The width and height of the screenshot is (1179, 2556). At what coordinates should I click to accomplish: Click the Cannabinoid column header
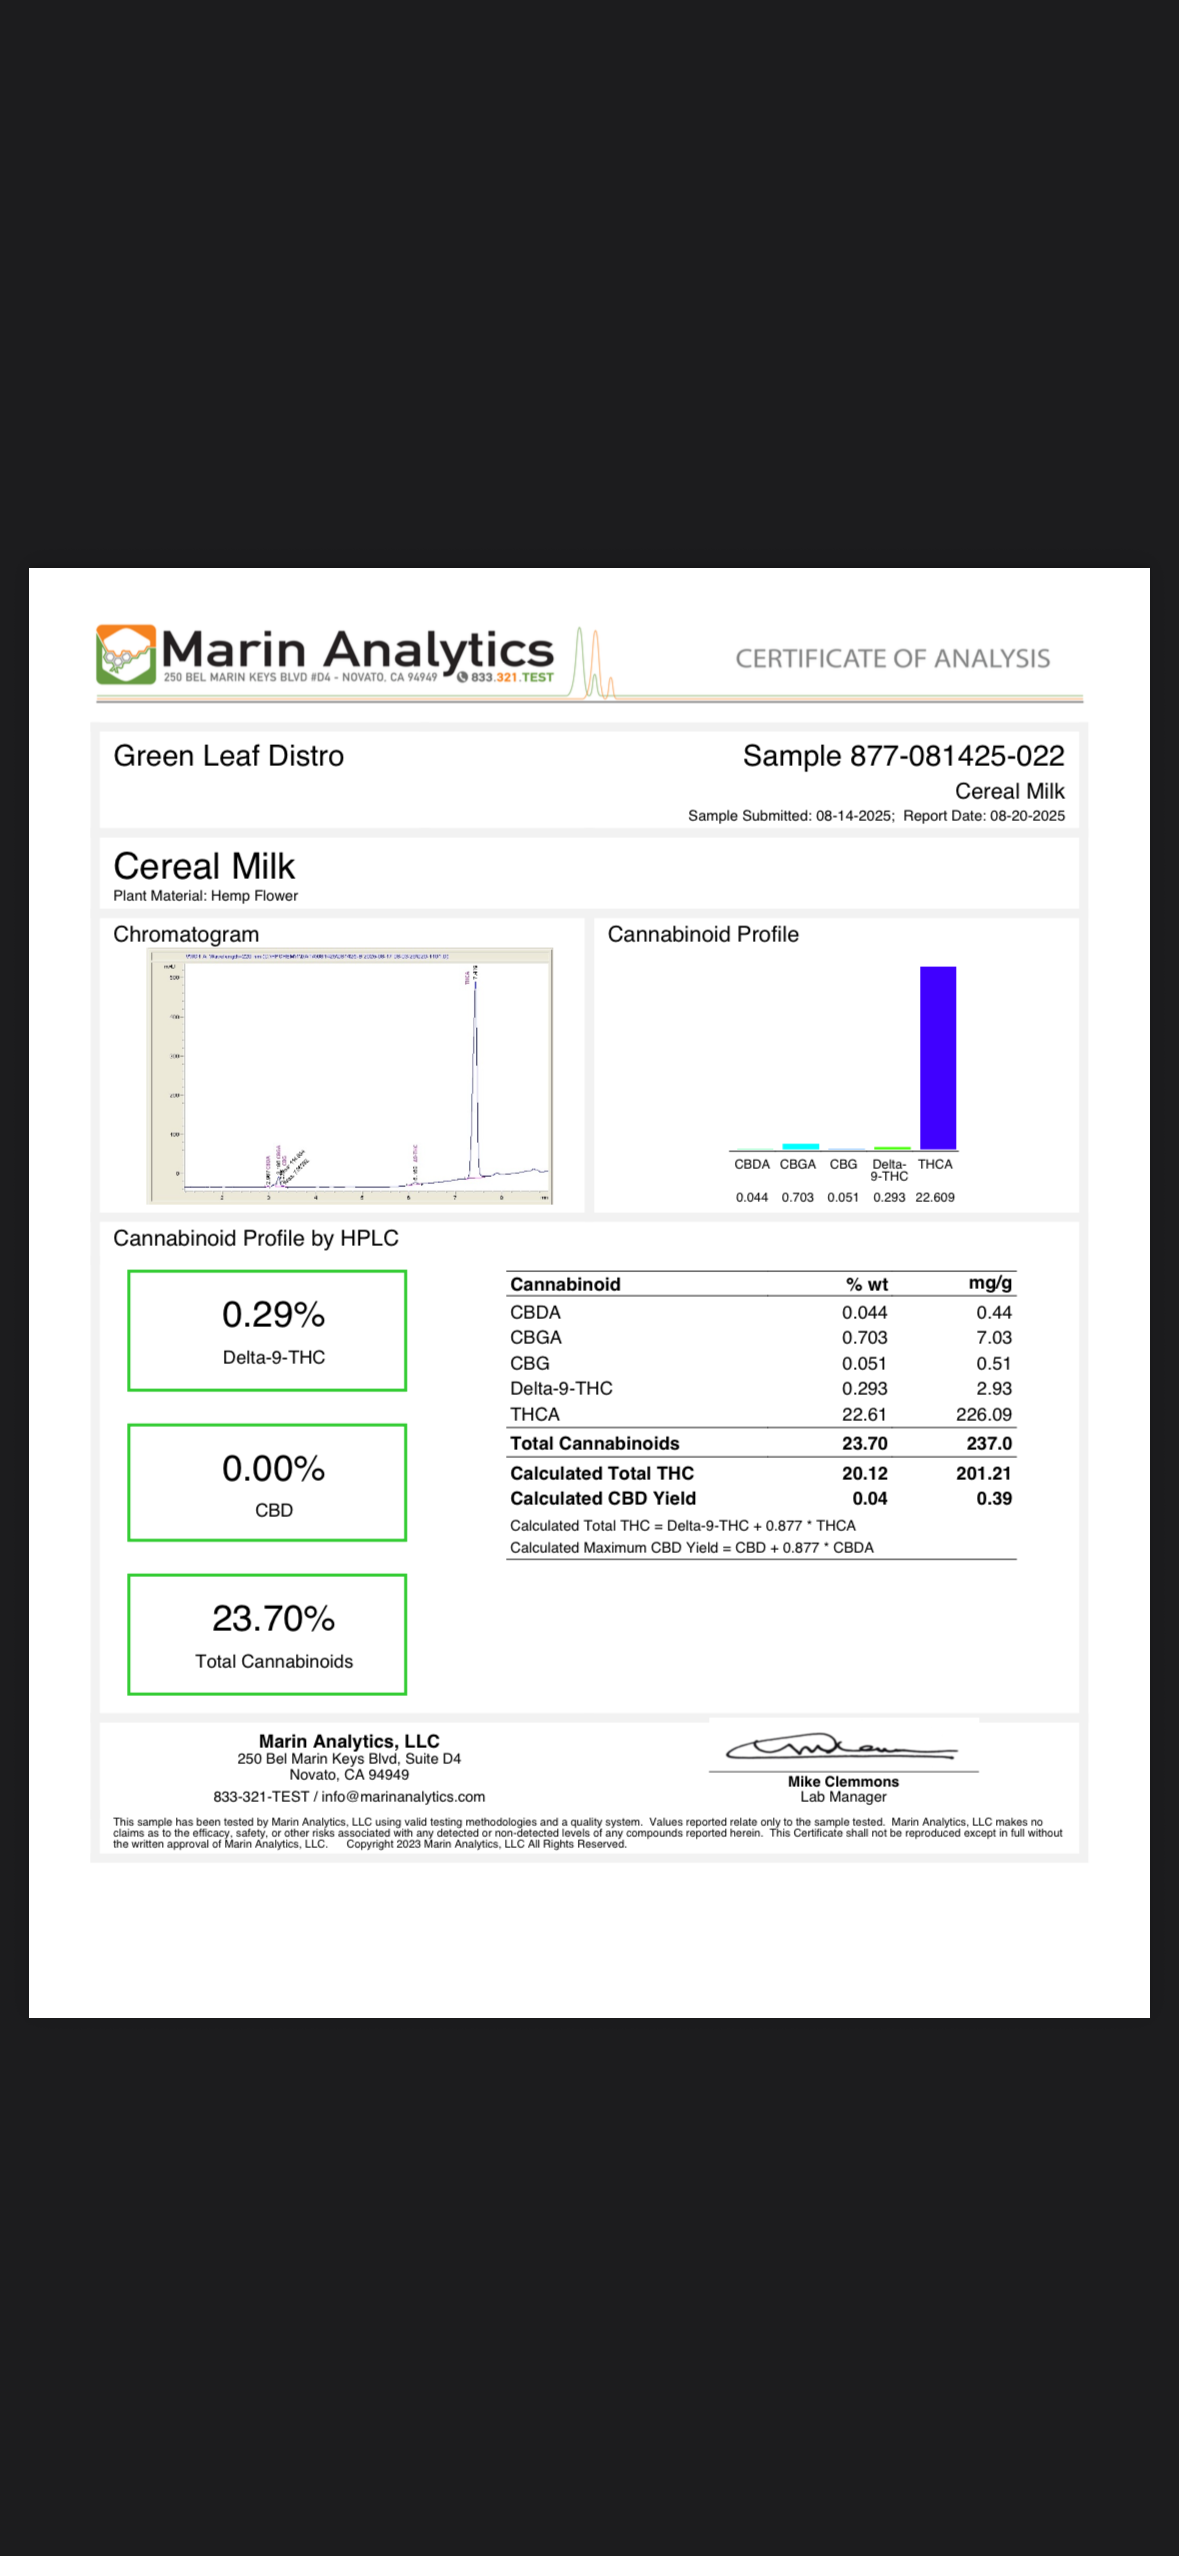point(565,1284)
